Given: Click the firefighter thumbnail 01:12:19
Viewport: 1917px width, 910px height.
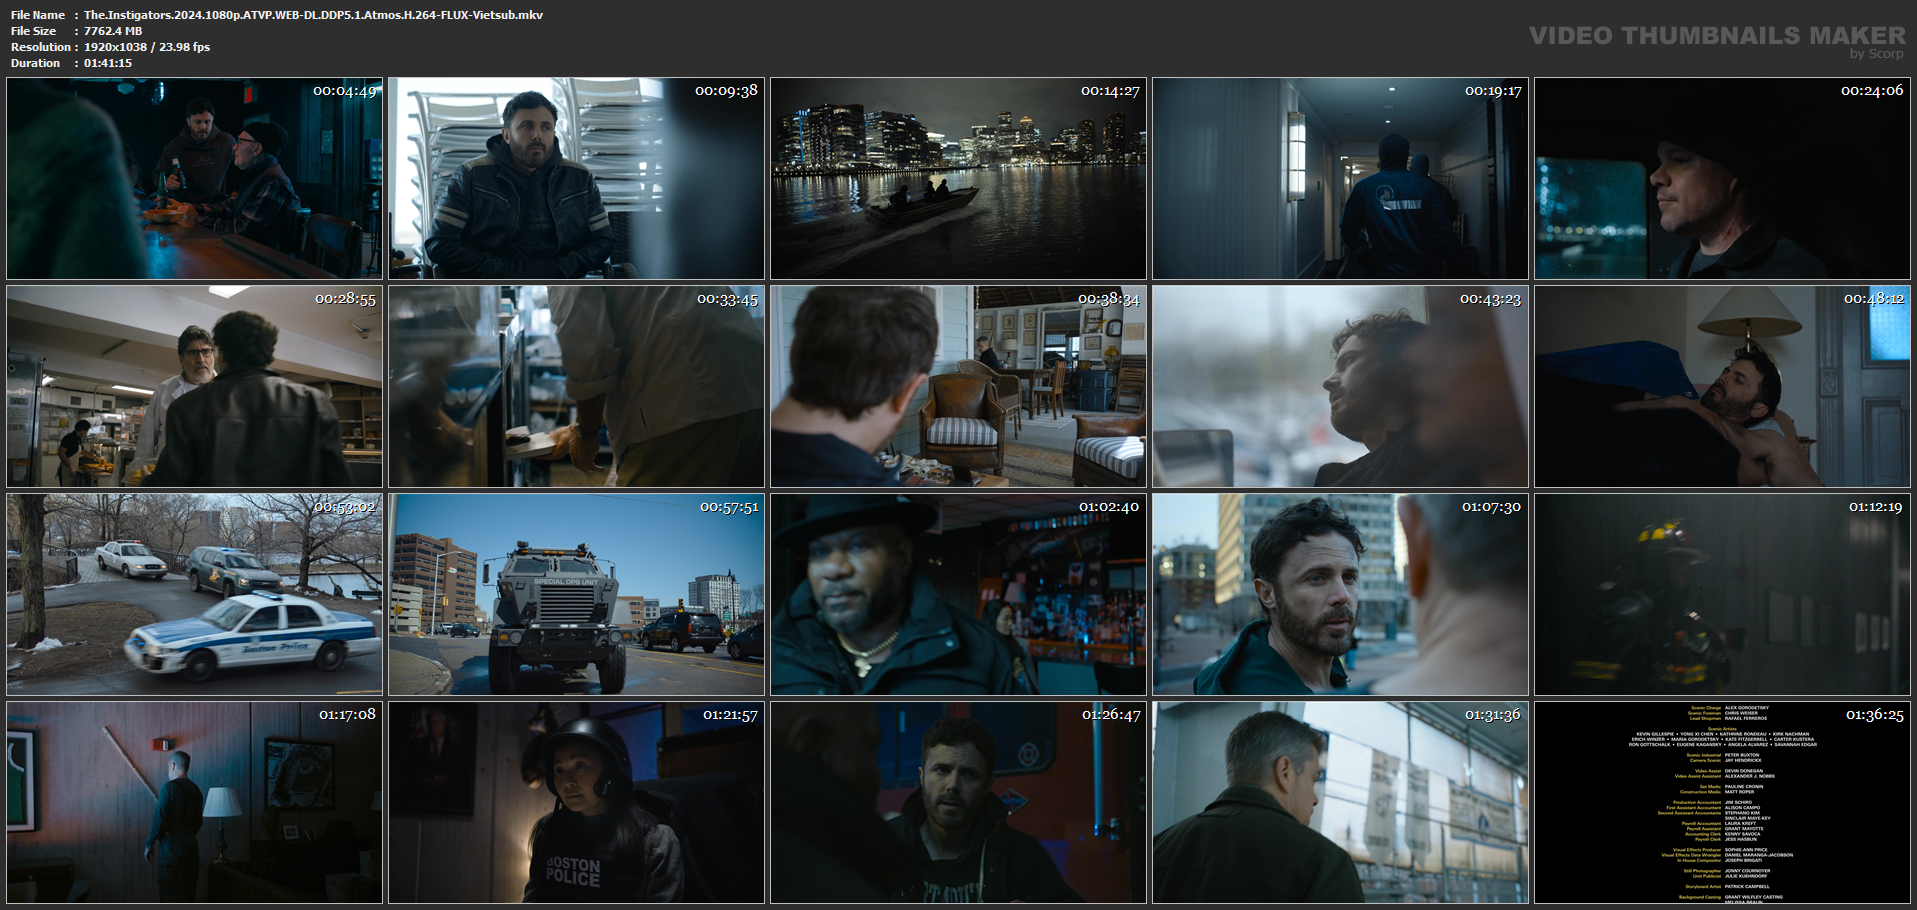Looking at the screenshot, I should [1723, 594].
